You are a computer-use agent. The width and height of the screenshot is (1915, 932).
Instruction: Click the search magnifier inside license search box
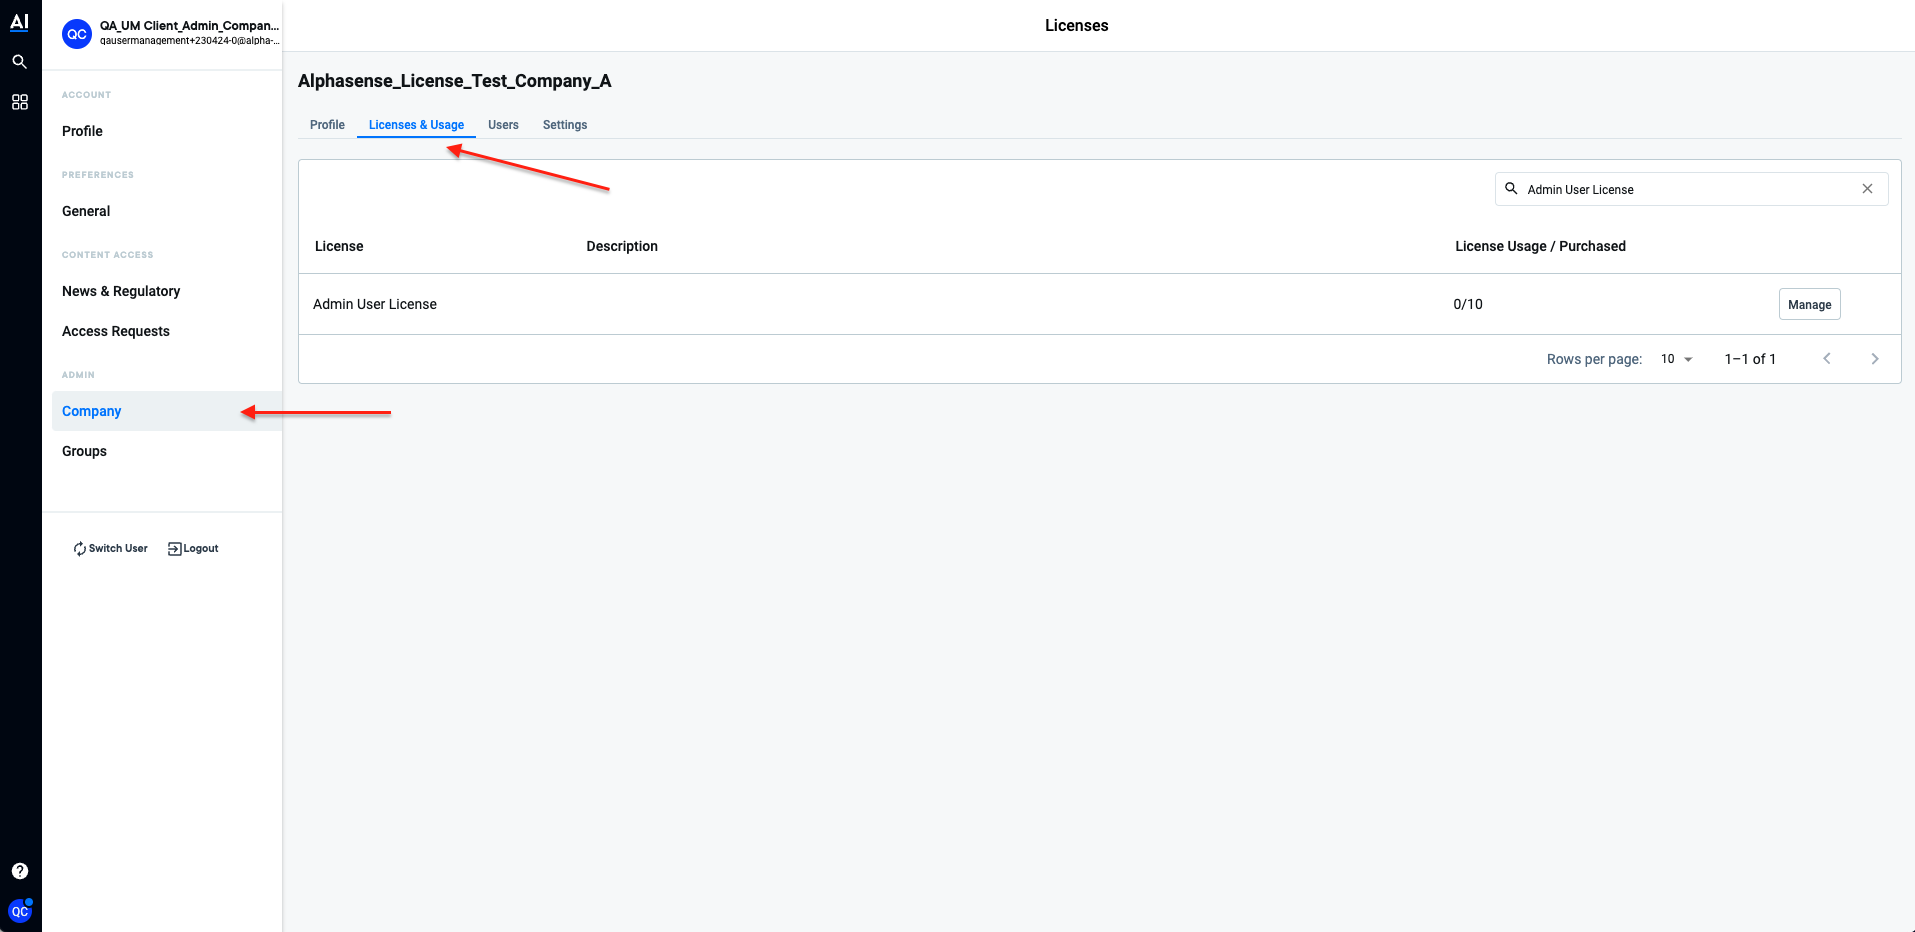[1511, 188]
